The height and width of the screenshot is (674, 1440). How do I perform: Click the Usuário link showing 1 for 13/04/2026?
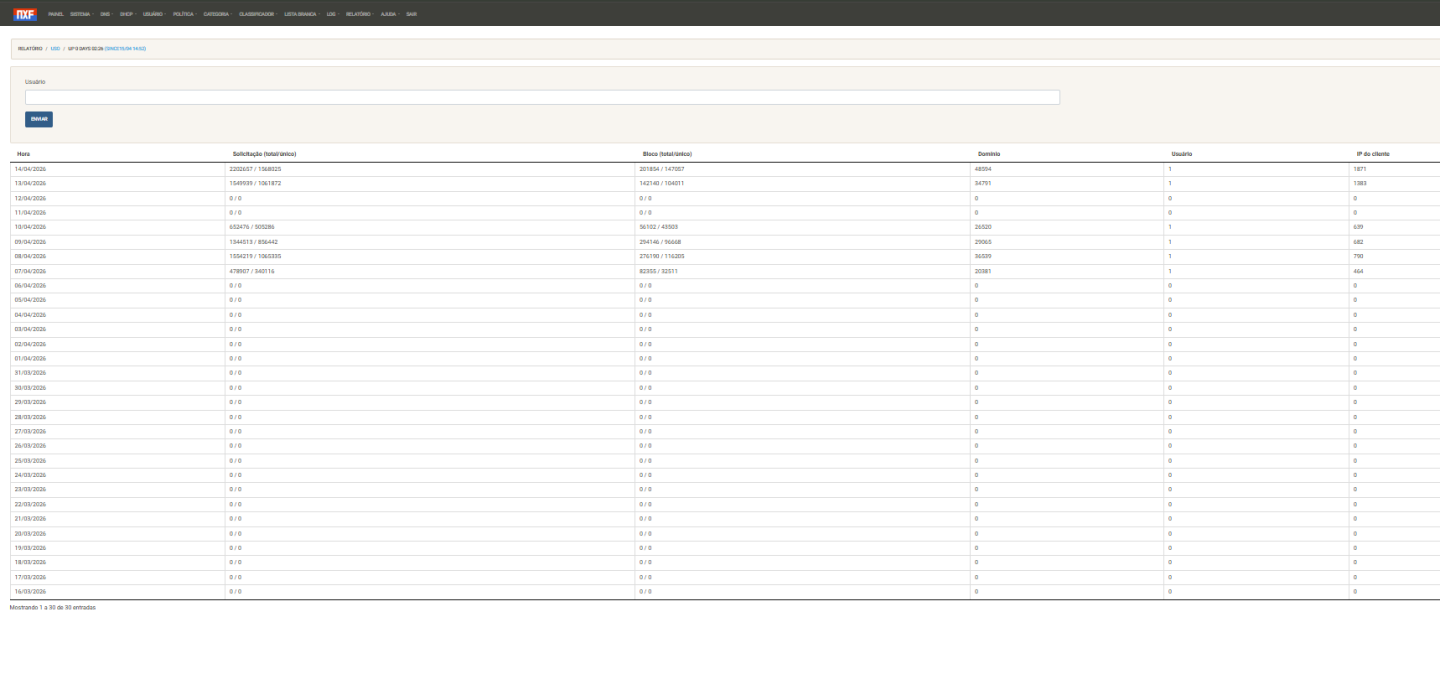point(1172,184)
